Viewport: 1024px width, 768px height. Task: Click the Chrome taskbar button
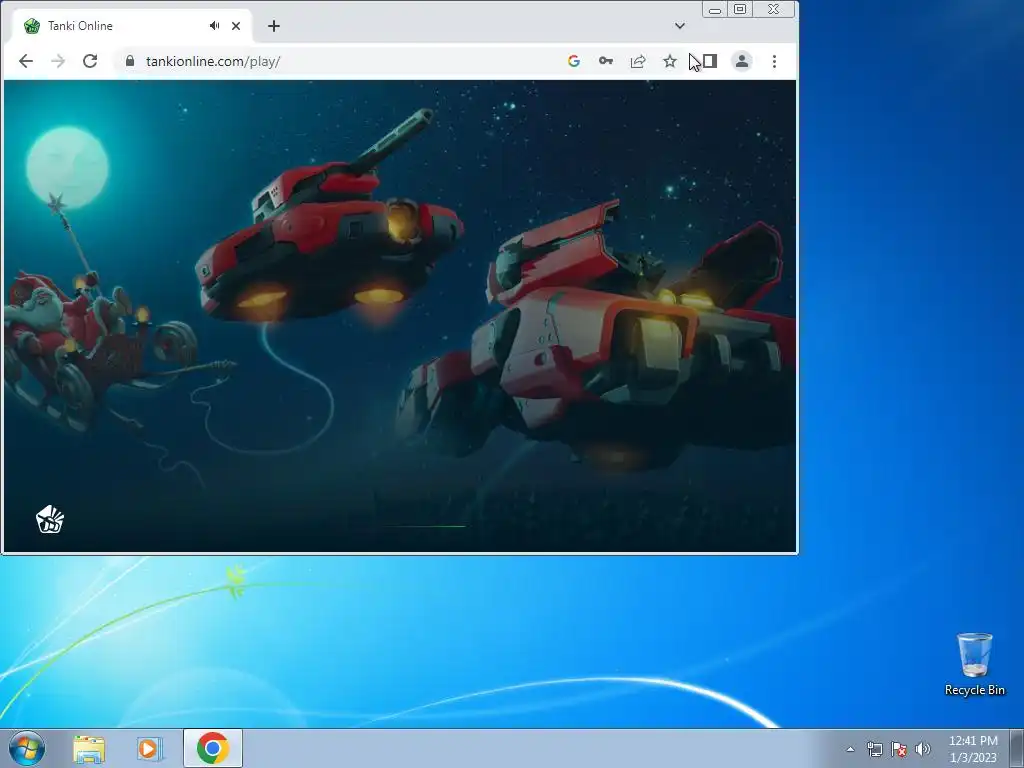[213, 748]
